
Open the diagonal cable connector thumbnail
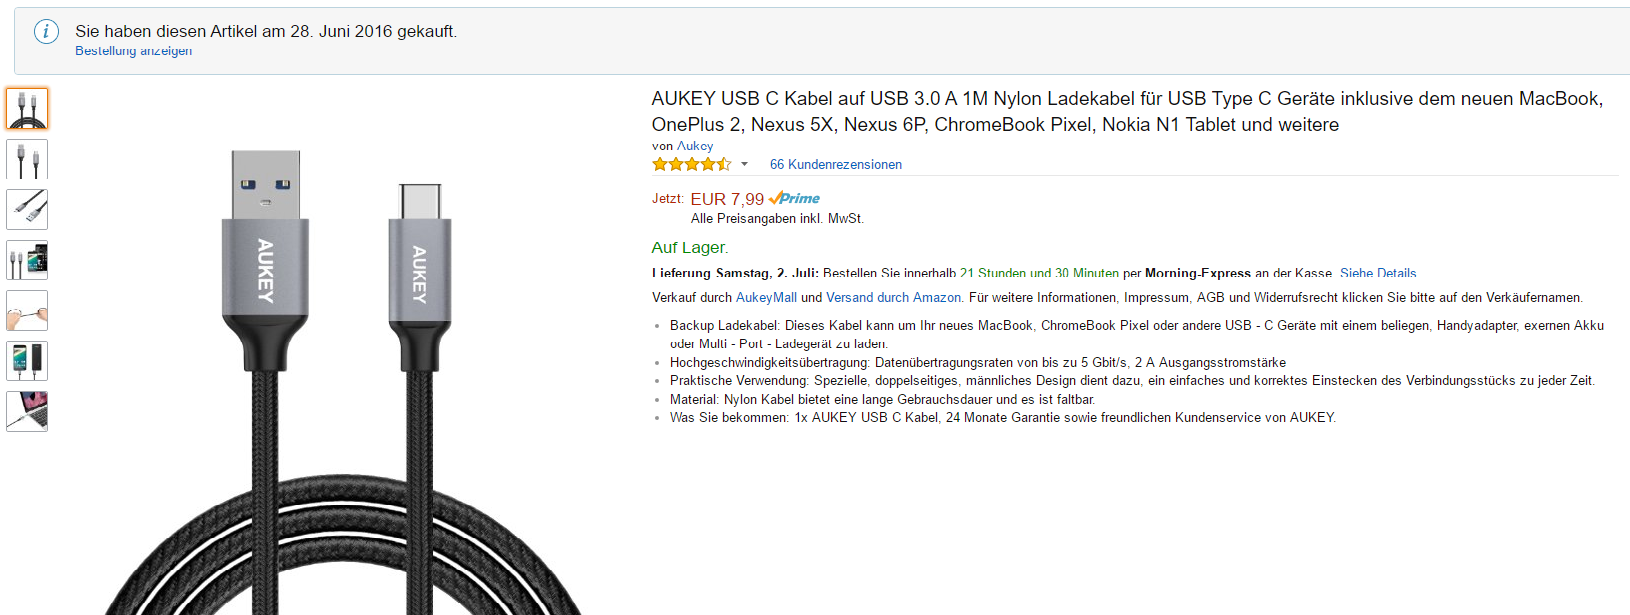[x=27, y=210]
